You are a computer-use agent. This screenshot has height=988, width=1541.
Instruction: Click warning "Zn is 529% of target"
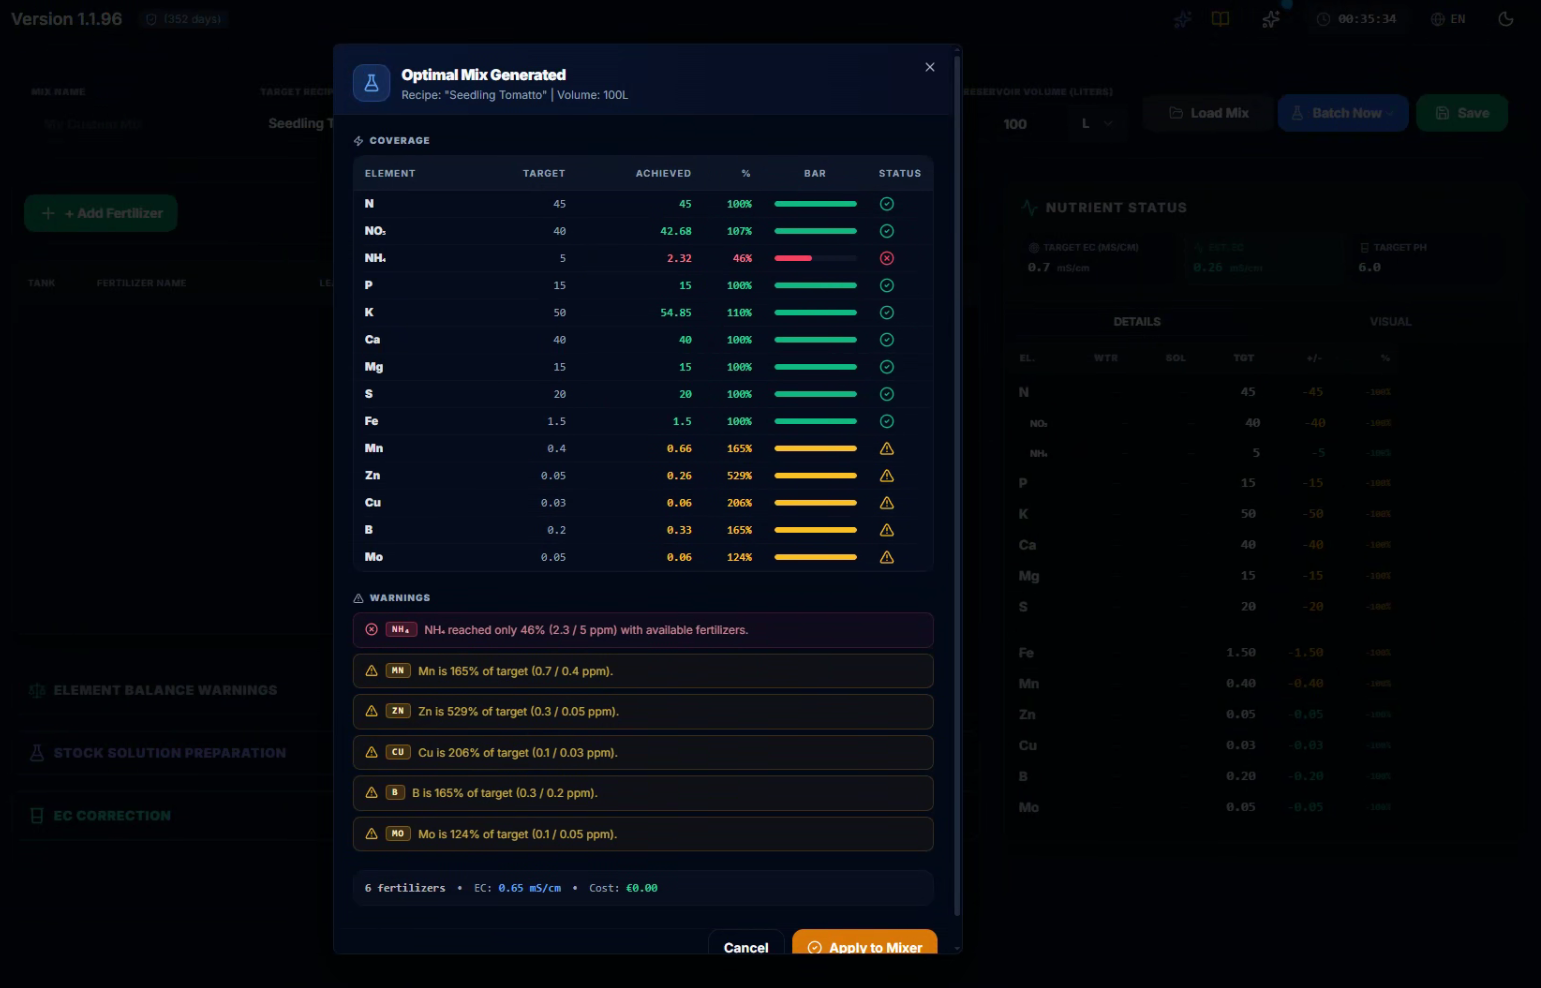pyautogui.click(x=643, y=712)
